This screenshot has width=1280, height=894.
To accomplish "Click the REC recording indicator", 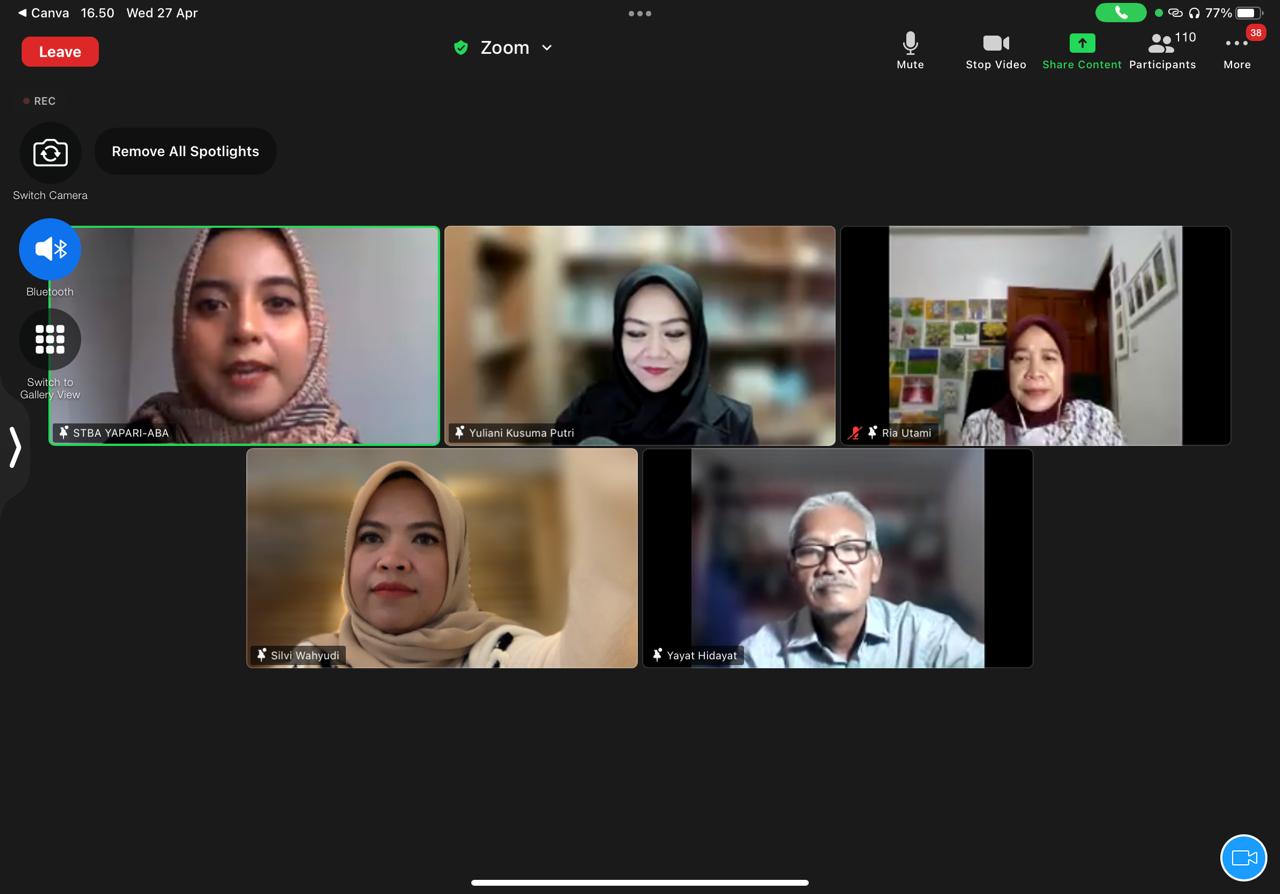I will coord(40,101).
